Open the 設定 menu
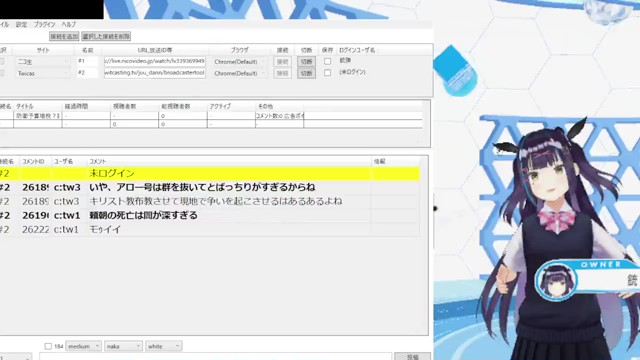 pyautogui.click(x=22, y=24)
